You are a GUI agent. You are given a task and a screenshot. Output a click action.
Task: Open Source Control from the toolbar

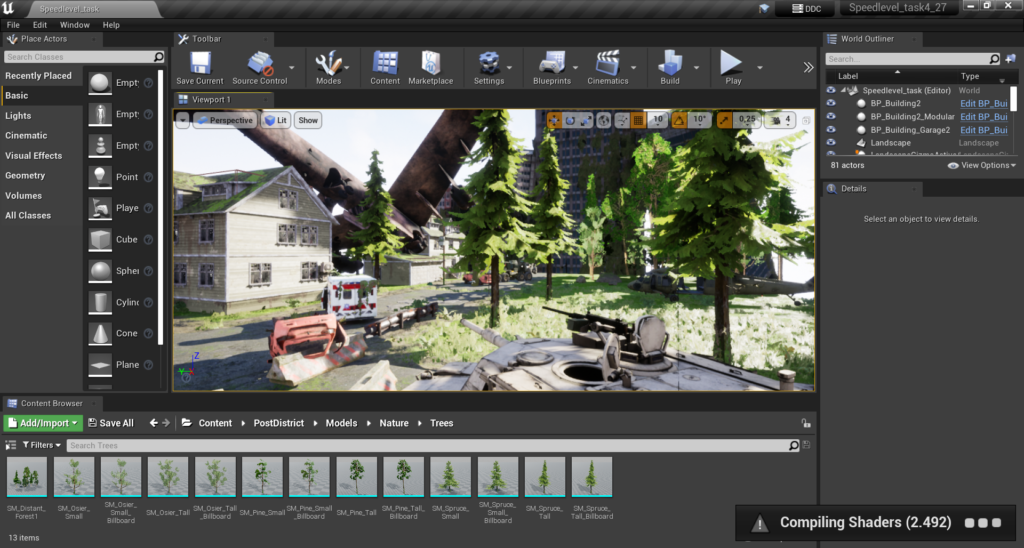(x=259, y=65)
